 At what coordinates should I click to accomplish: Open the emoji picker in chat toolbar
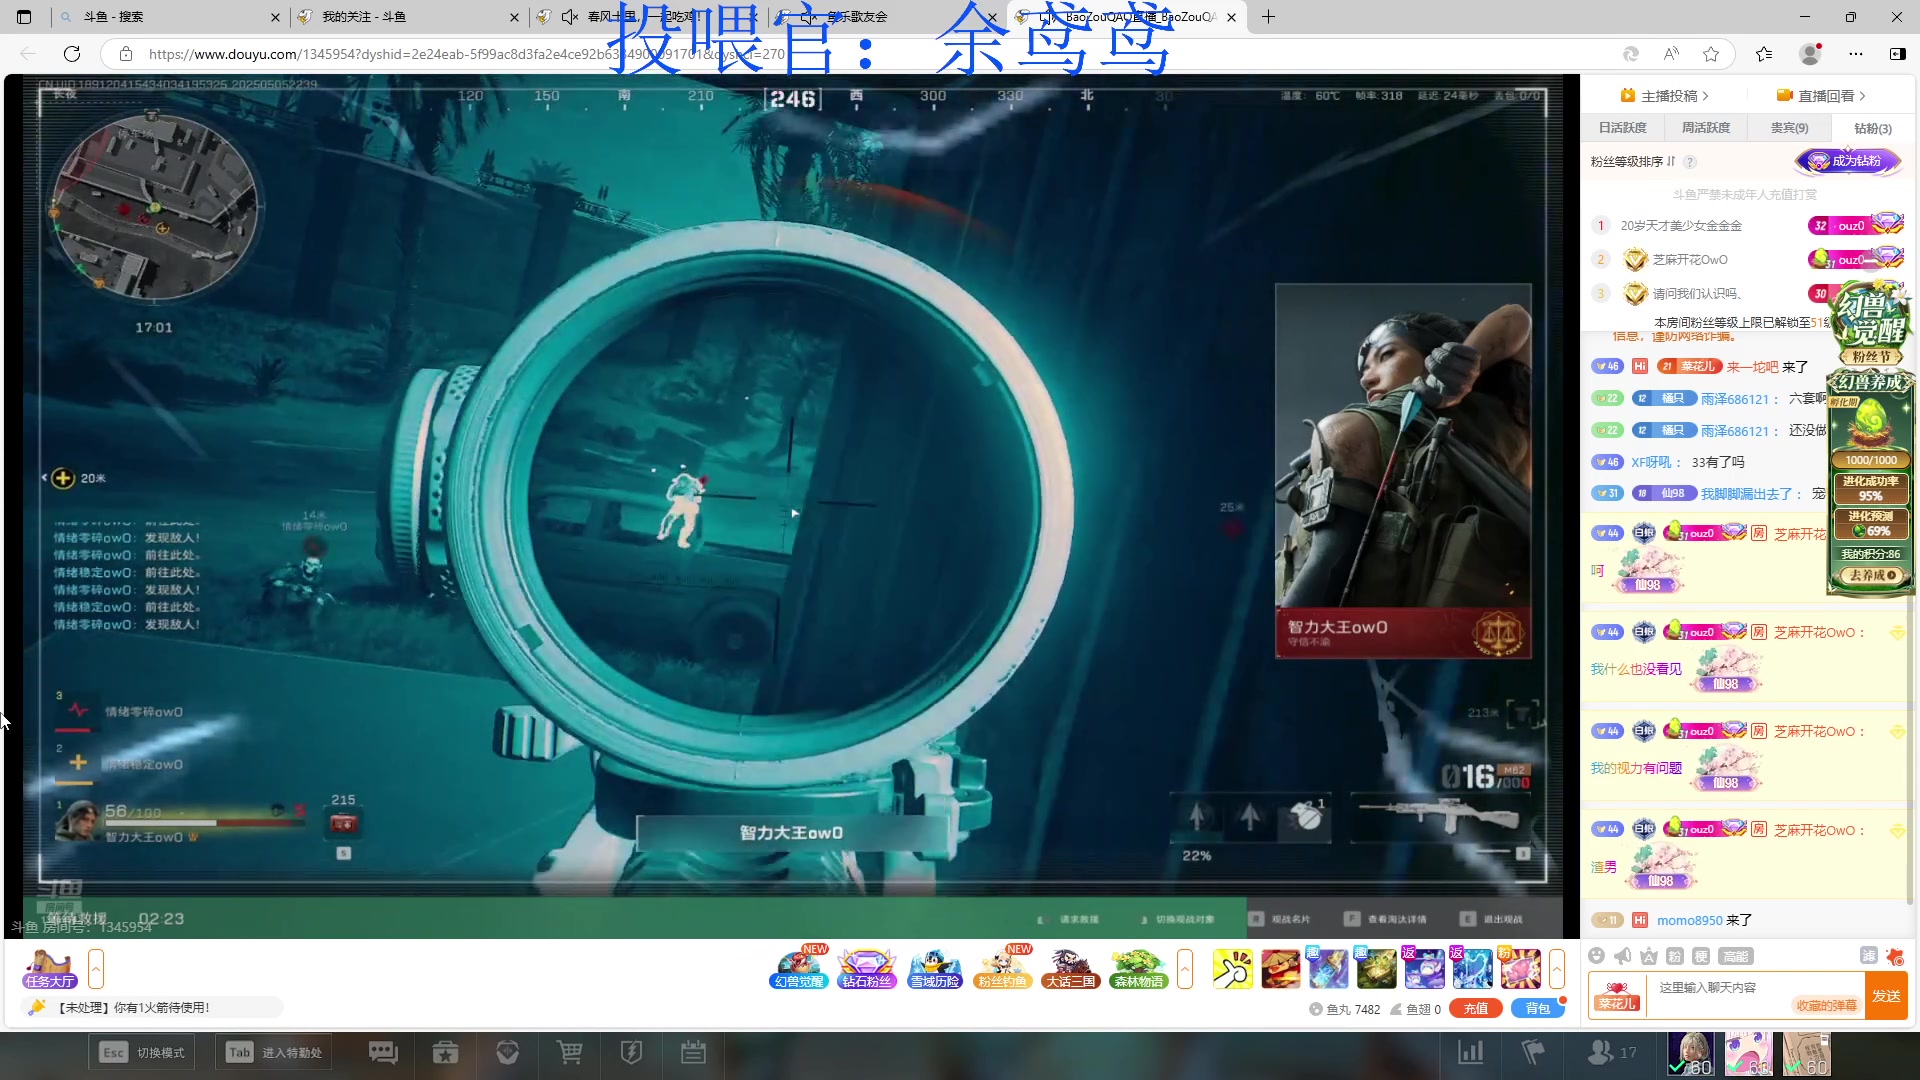(x=1596, y=956)
